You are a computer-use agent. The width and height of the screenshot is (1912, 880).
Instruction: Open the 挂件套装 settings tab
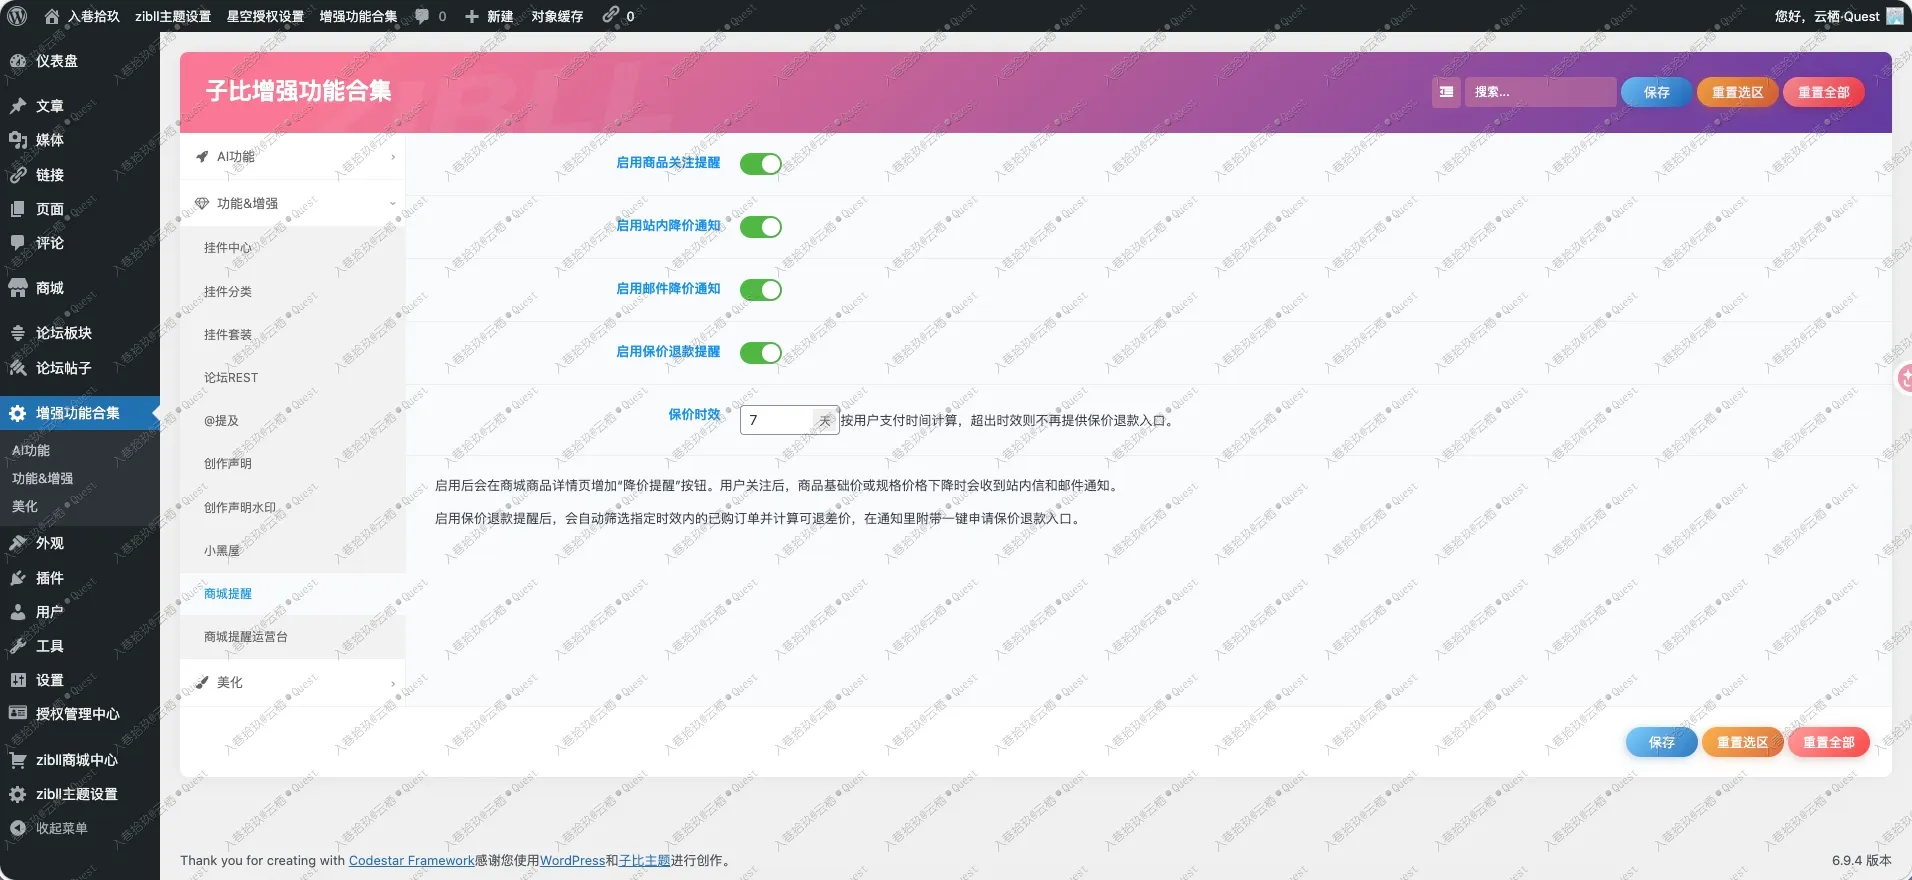tap(293, 335)
